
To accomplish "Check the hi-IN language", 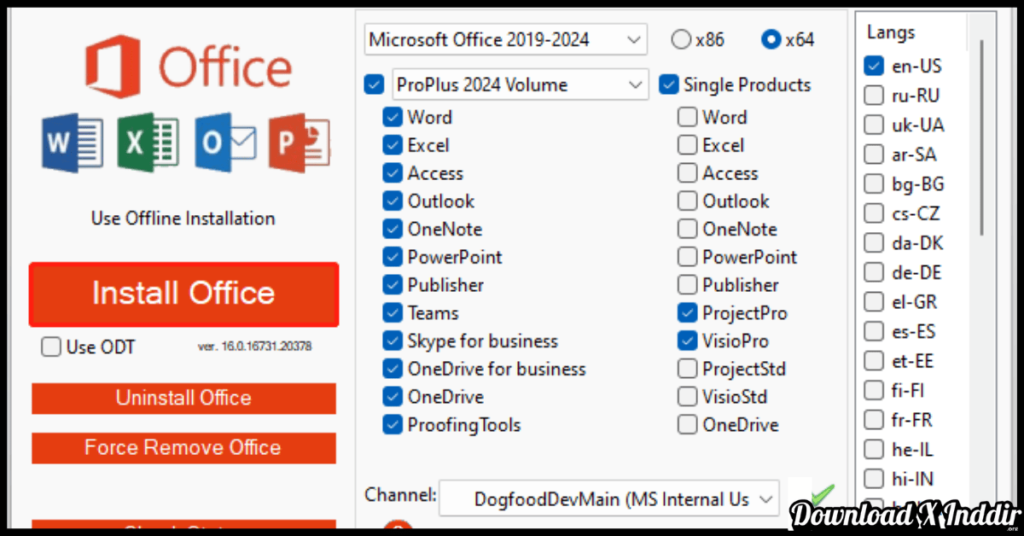I will 874,479.
